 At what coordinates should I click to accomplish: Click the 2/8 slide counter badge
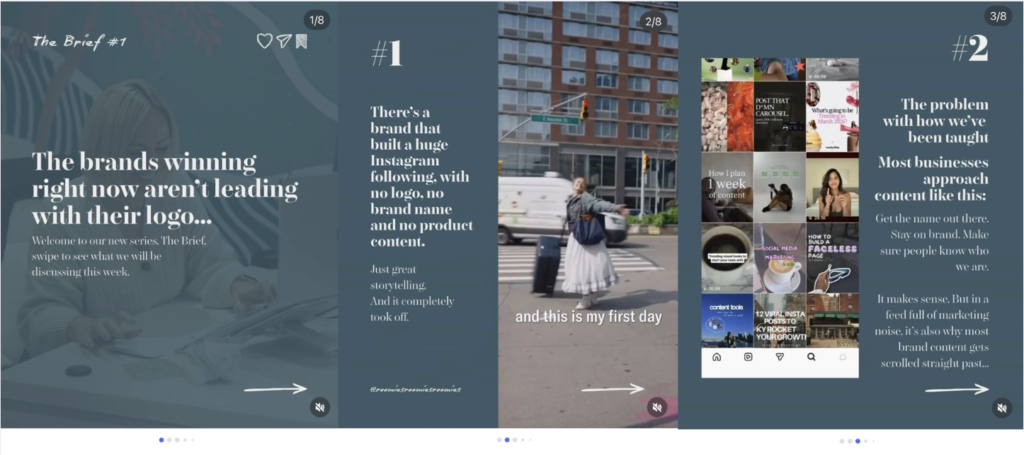click(653, 19)
